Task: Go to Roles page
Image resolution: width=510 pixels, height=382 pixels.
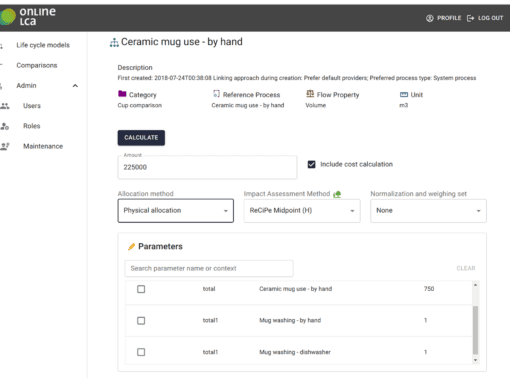Action: coord(32,126)
